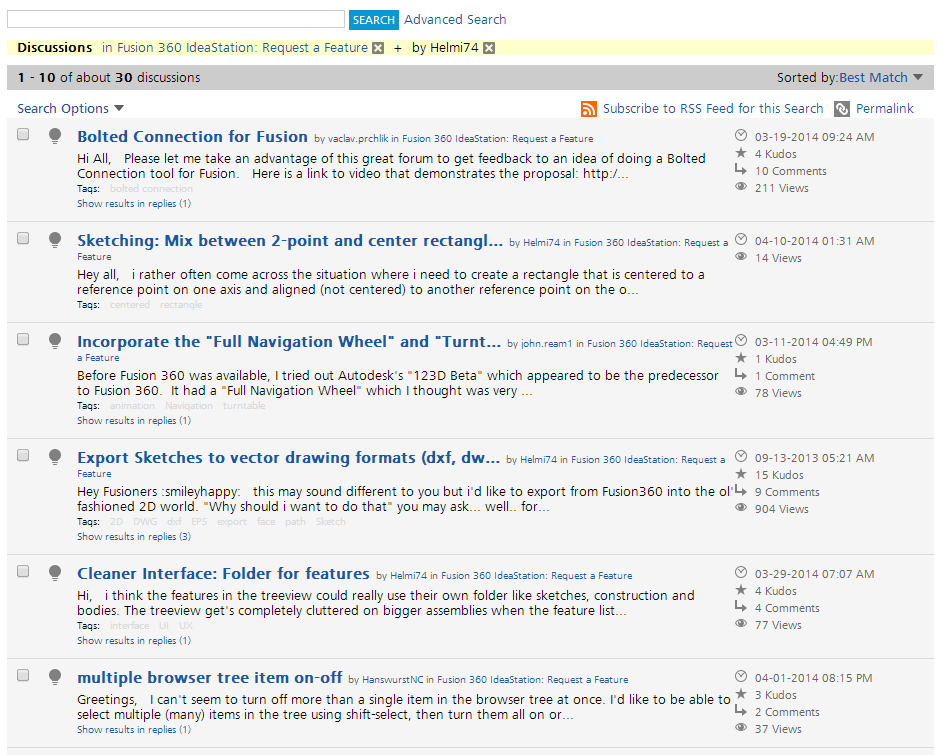The image size is (942, 755).
Task: Click lightbulb icon beside Cleaner Interface: Folder for features
Action: [55, 573]
